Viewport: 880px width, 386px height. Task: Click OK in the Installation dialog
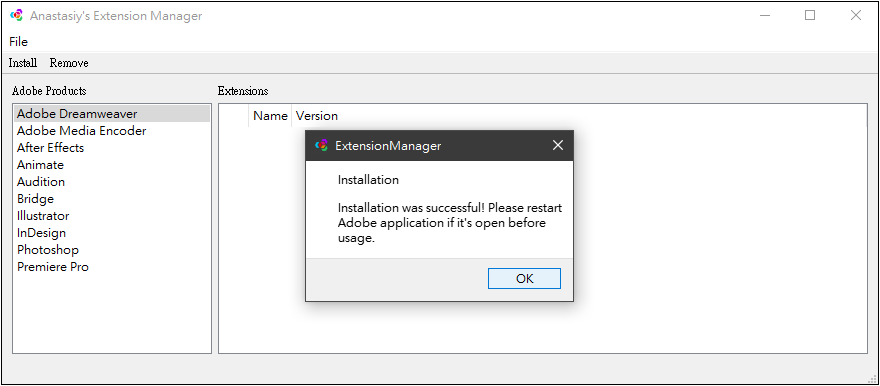[524, 278]
